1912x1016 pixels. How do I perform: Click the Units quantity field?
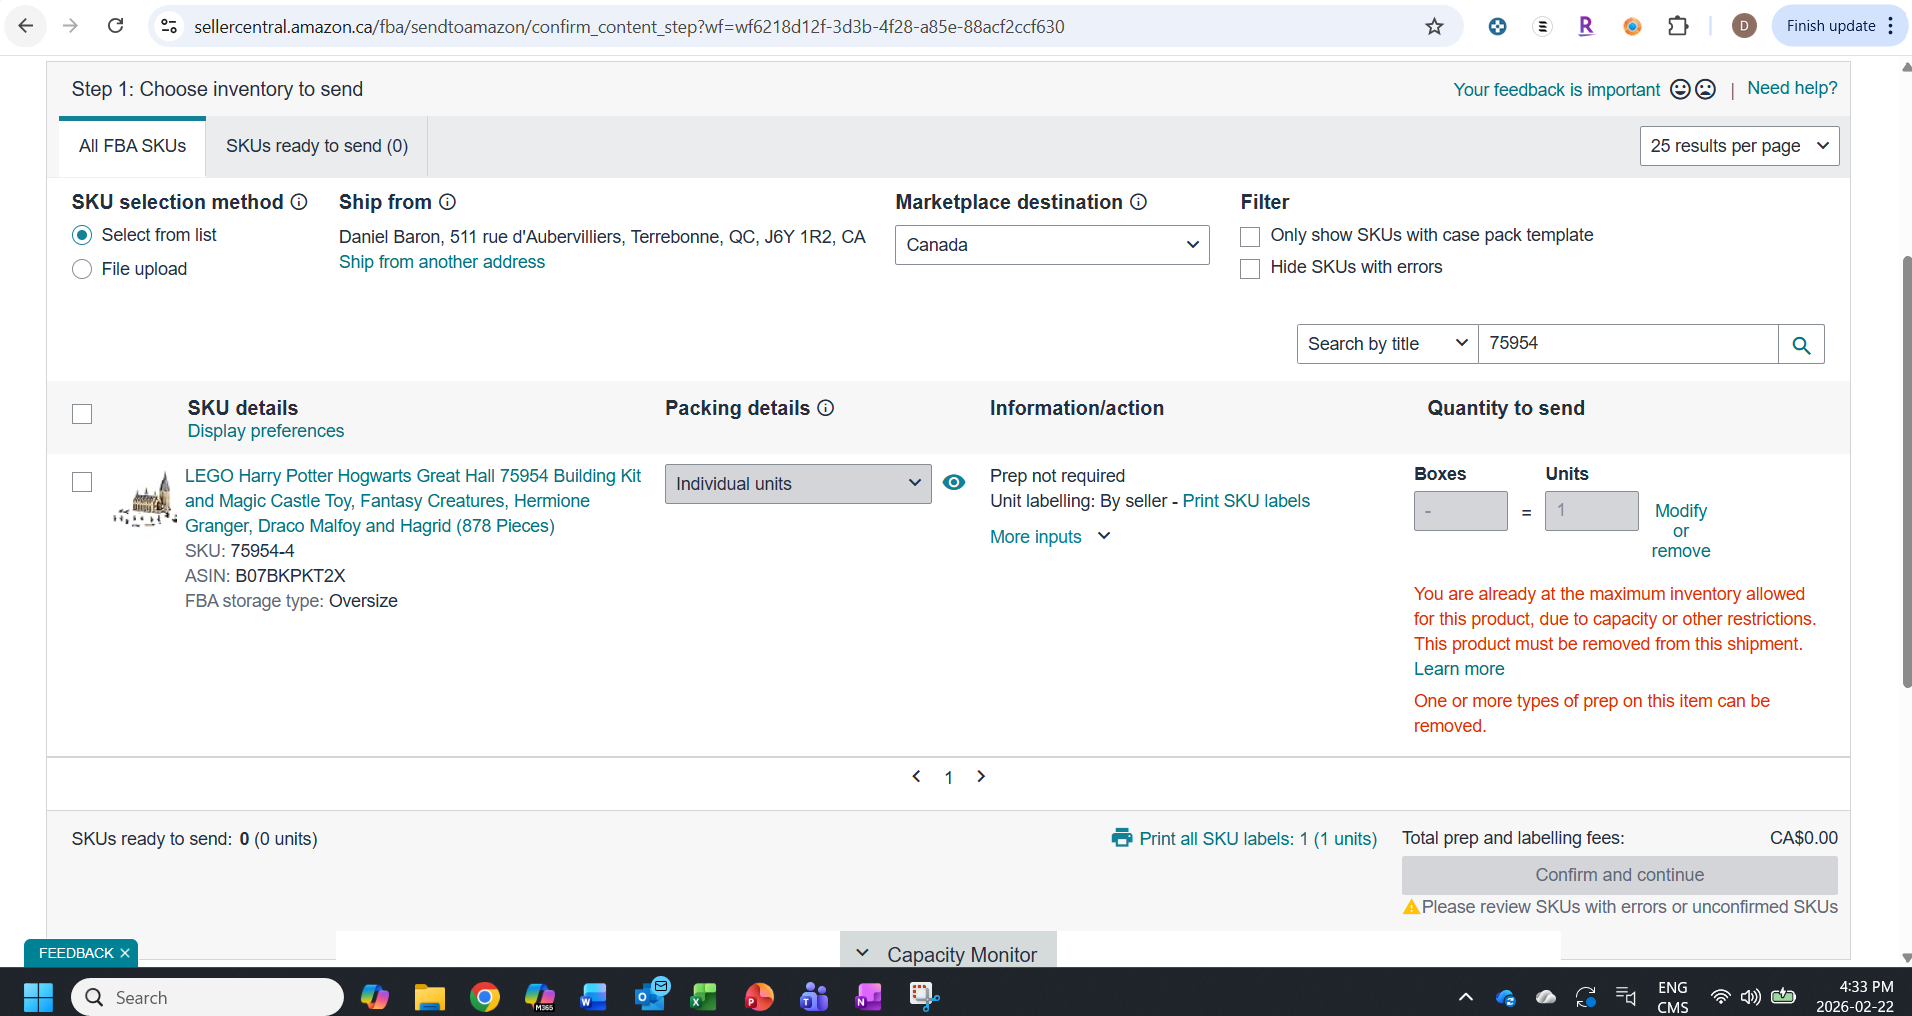point(1592,511)
